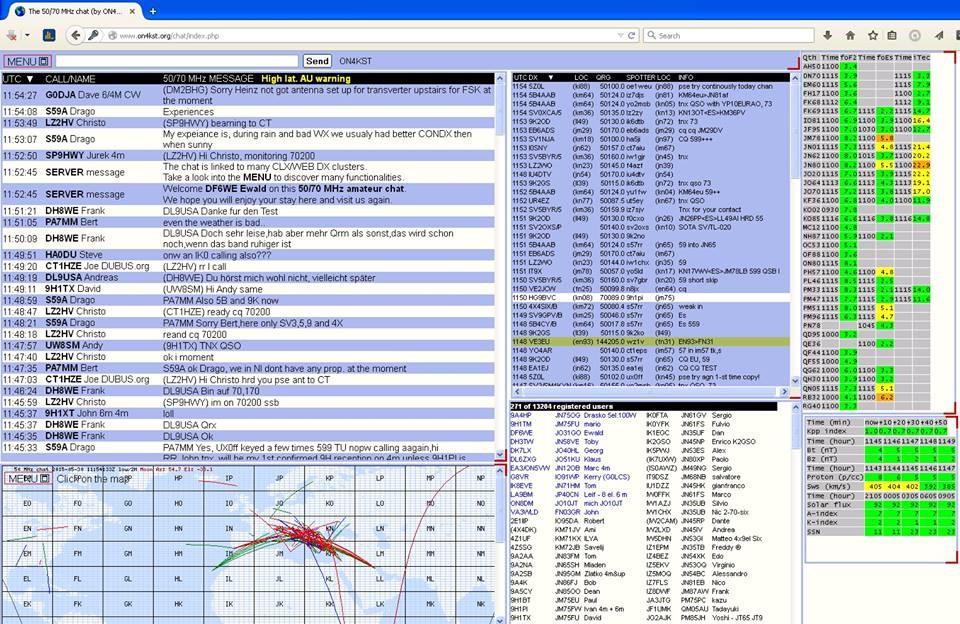Click the paper plane icon in toolbar
Image resolution: width=960 pixels, height=624 pixels.
939,36
